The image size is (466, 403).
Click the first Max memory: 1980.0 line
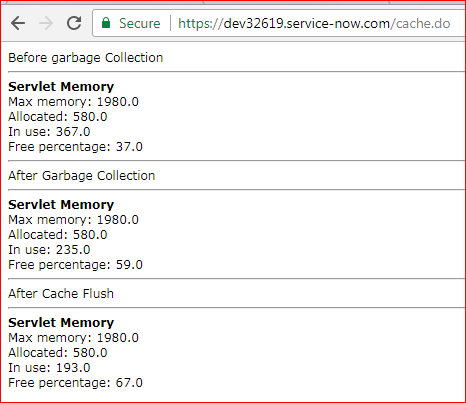pyautogui.click(x=73, y=102)
